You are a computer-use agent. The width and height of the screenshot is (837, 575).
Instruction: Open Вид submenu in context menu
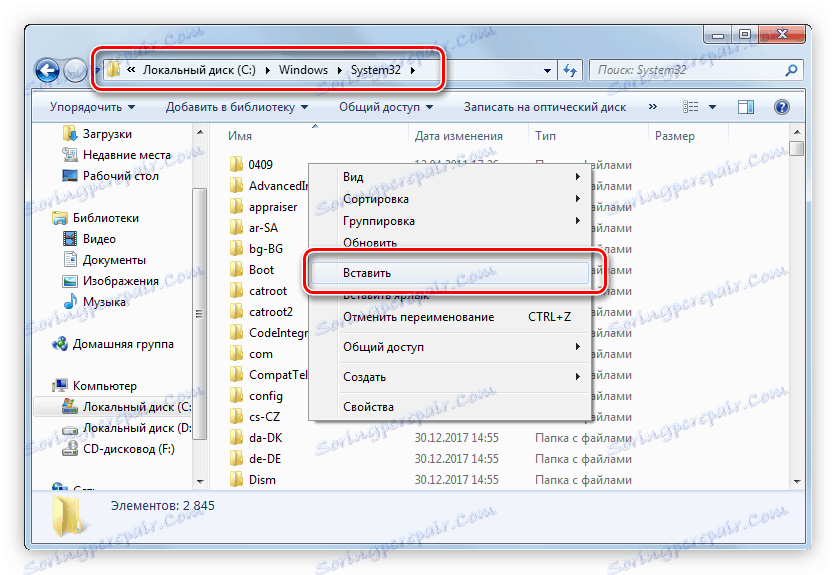(449, 177)
